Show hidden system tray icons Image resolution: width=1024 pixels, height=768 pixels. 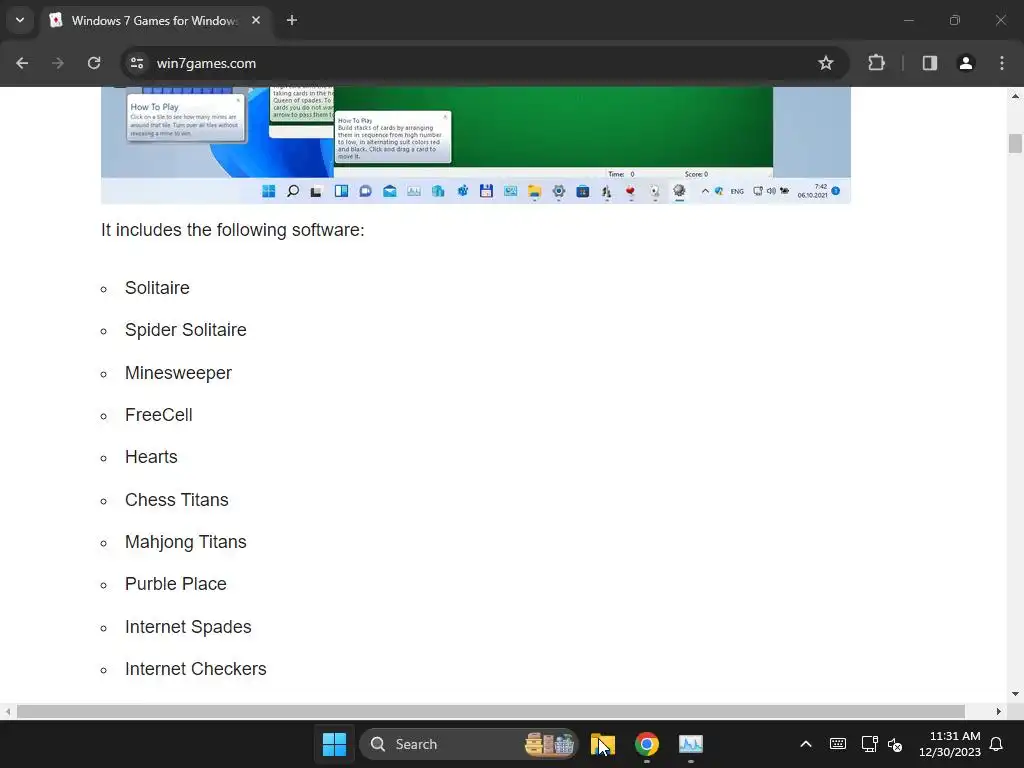(x=806, y=744)
